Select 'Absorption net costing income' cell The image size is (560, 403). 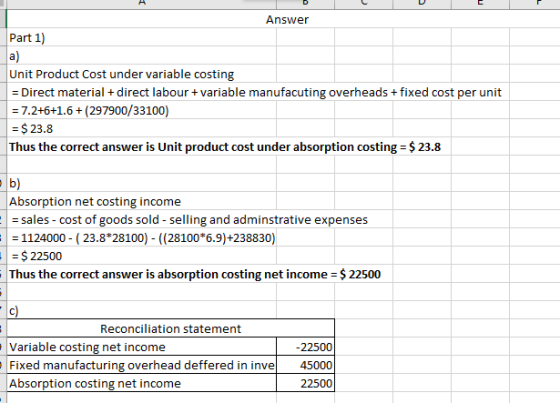pyautogui.click(x=141, y=201)
